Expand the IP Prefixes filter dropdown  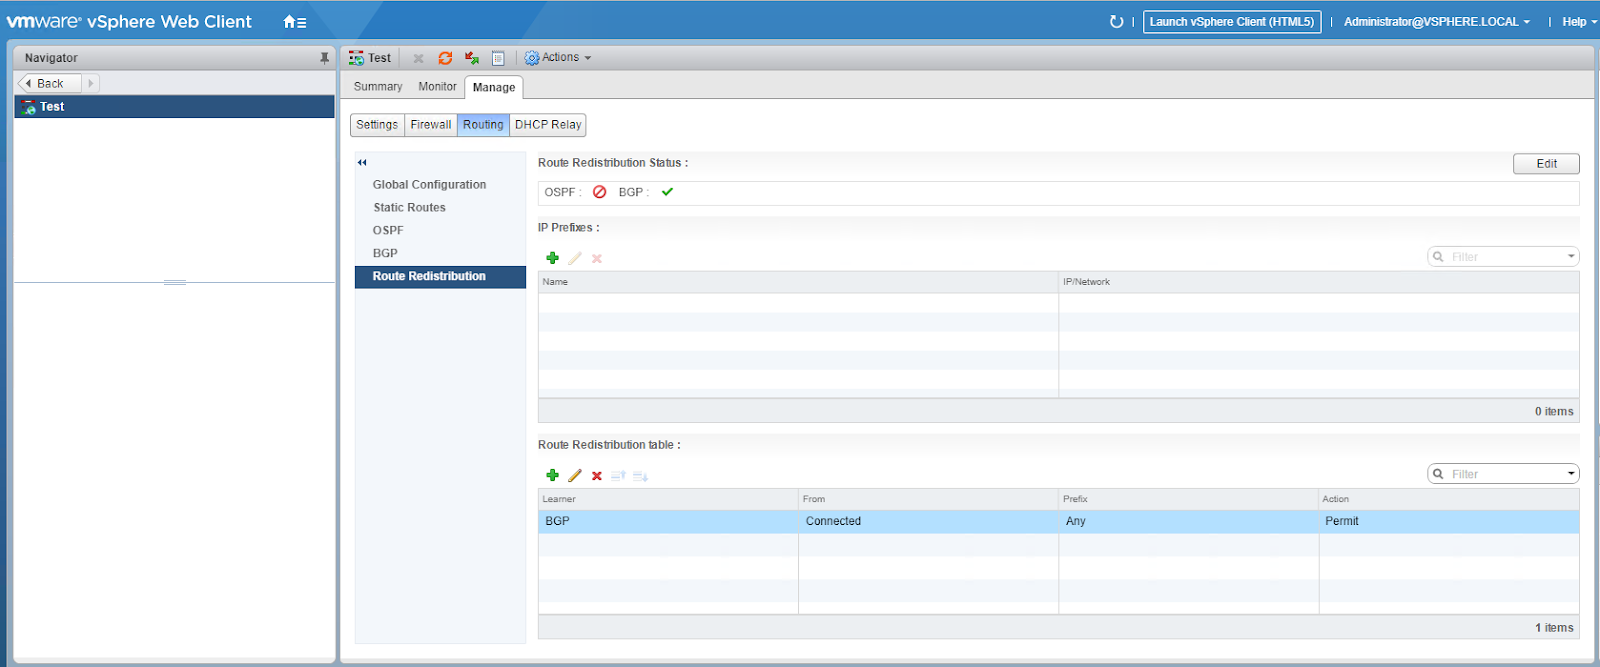1571,257
